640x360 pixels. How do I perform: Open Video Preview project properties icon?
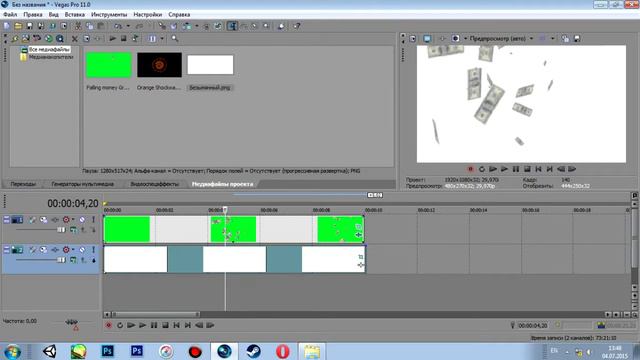413,39
